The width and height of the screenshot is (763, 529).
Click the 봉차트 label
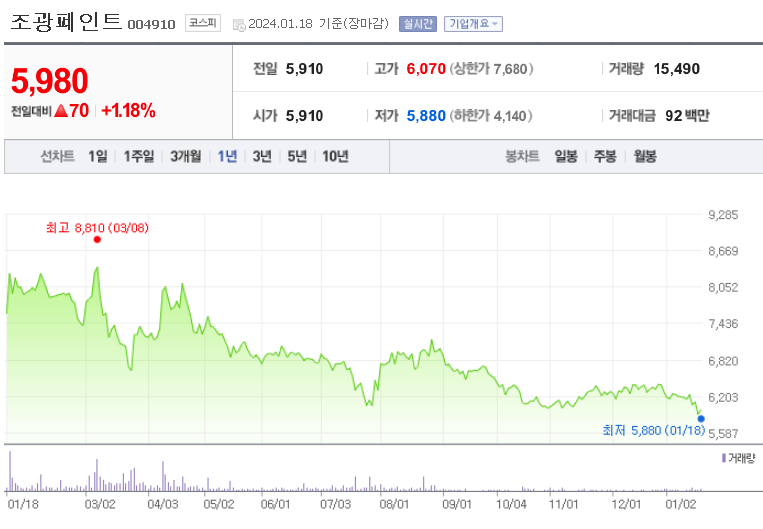(523, 156)
